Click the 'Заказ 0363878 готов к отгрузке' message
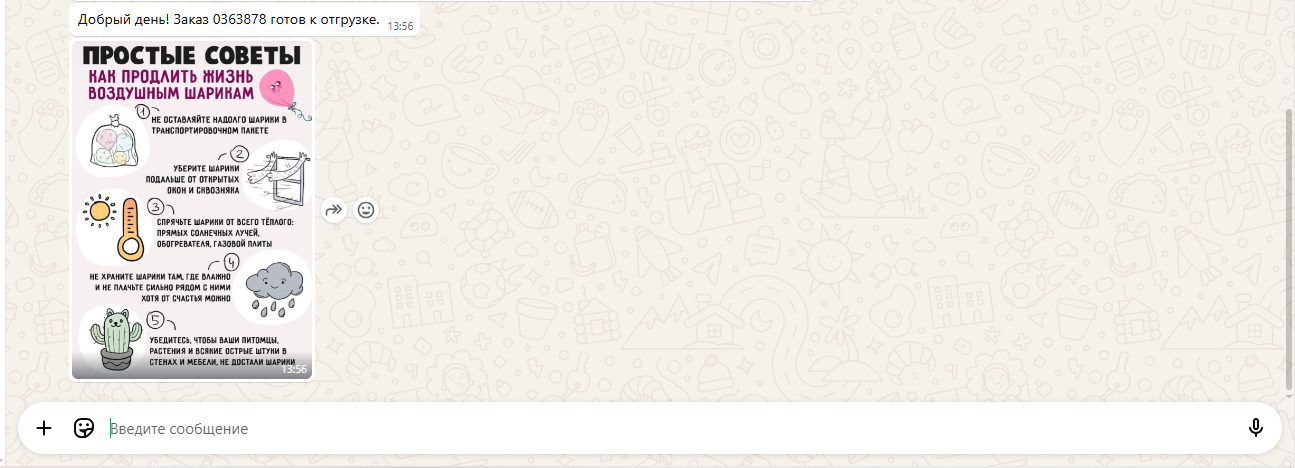The width and height of the screenshot is (1295, 468). pyautogui.click(x=229, y=19)
